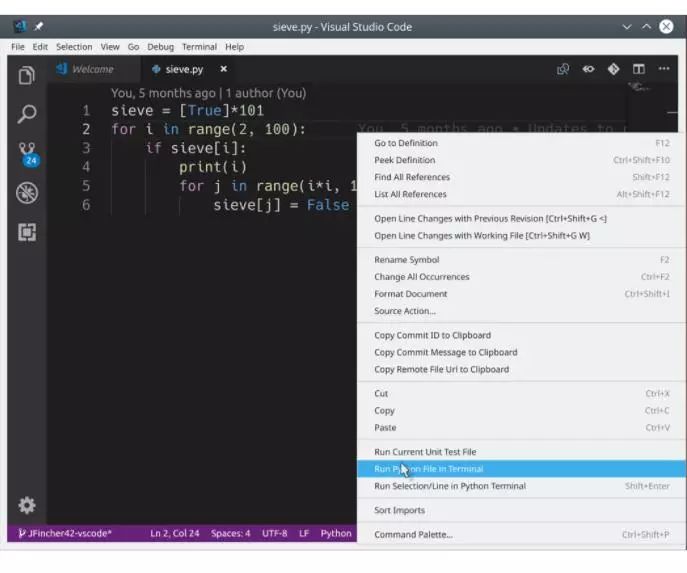Click UTF-8 encoding in status bar
The width and height of the screenshot is (687, 573).
click(x=275, y=533)
